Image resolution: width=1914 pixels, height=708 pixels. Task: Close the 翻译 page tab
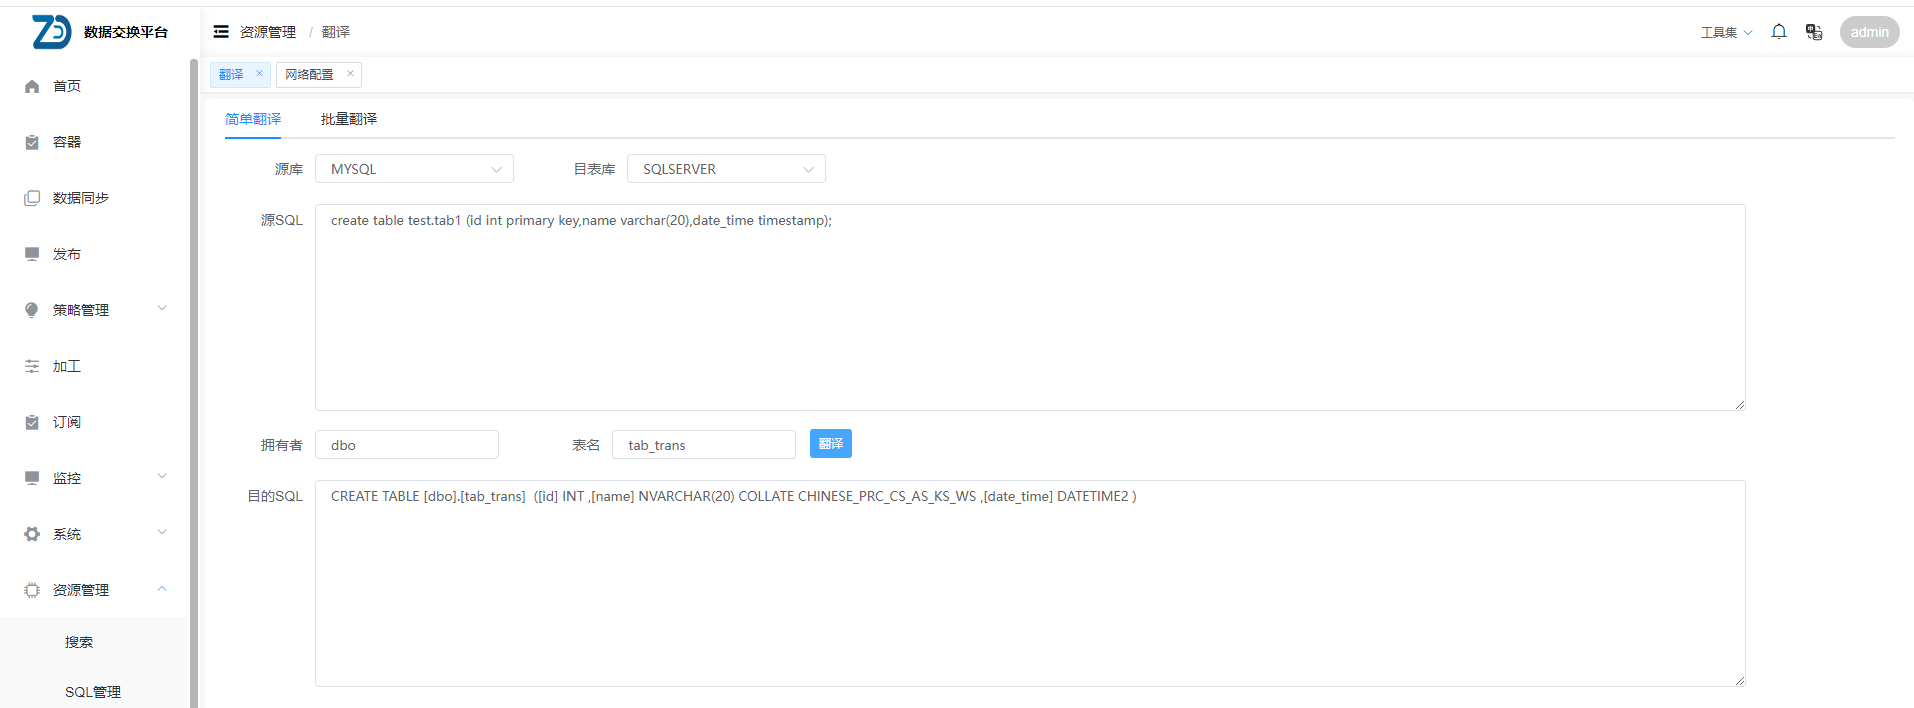click(x=259, y=73)
